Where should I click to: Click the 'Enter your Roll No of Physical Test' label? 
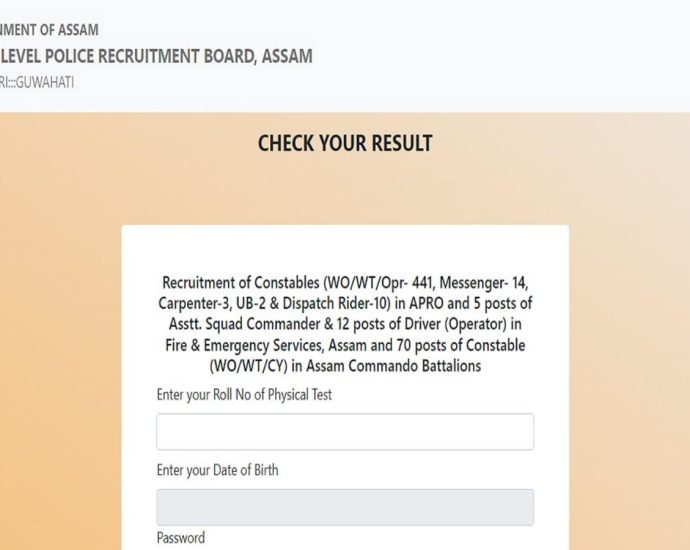tap(244, 395)
